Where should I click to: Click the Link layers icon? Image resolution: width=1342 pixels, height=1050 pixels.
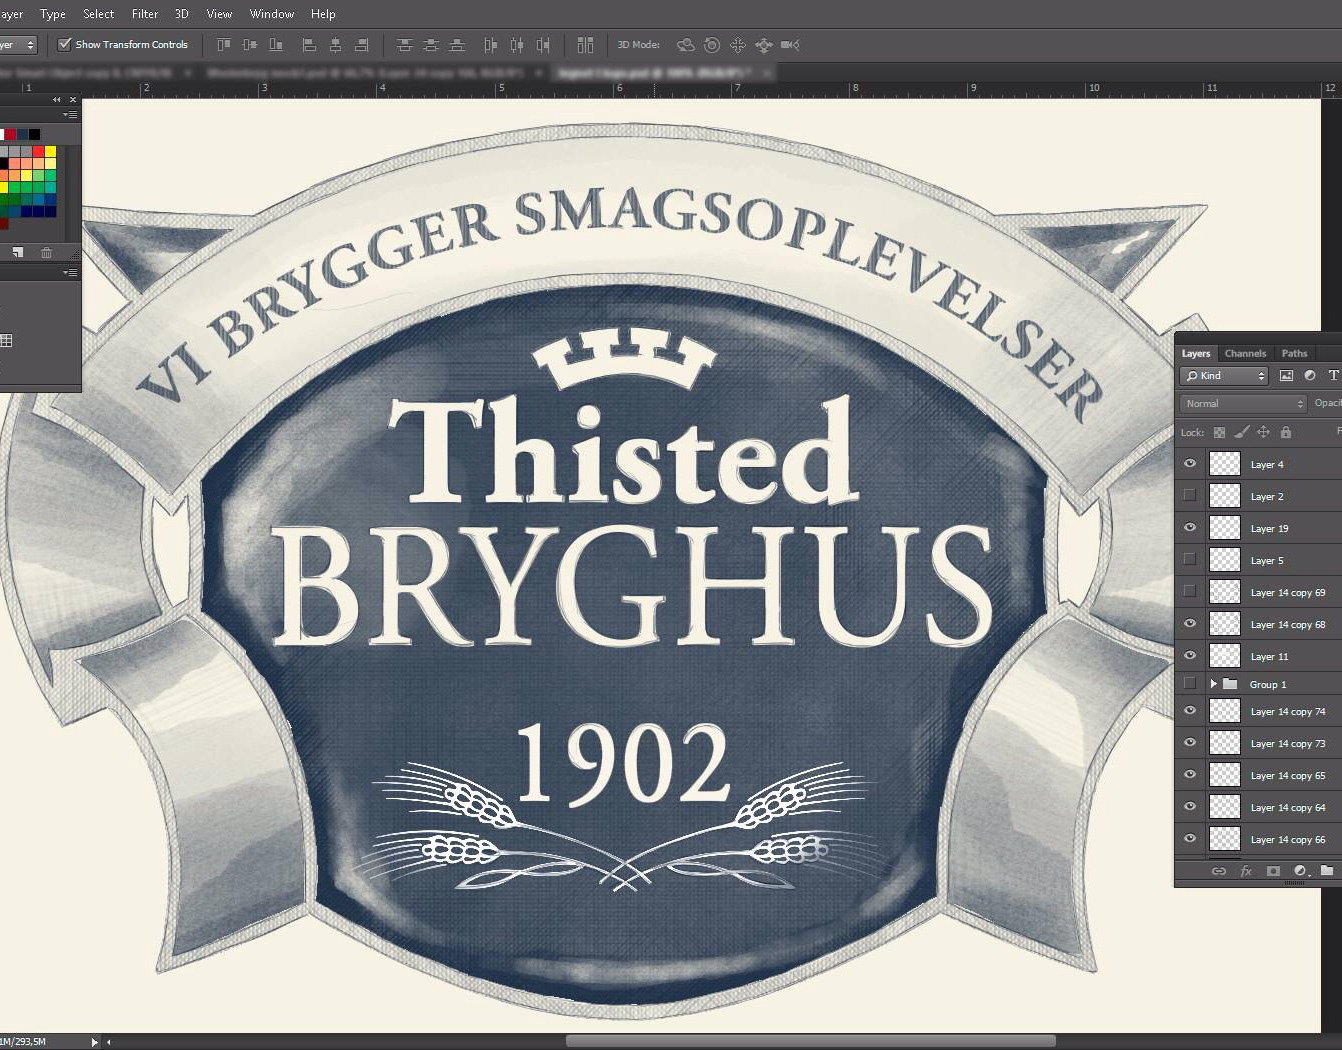point(1219,871)
